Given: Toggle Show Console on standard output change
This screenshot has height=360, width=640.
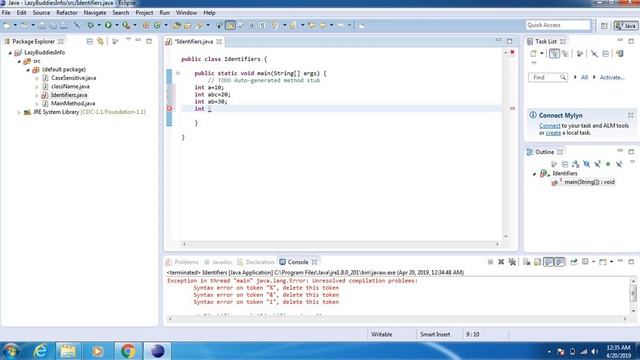Looking at the screenshot, I should pos(549,262).
